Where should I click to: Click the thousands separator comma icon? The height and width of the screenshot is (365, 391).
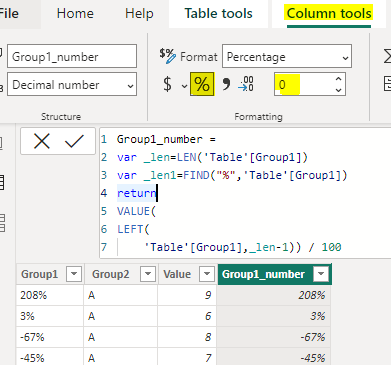coord(226,84)
